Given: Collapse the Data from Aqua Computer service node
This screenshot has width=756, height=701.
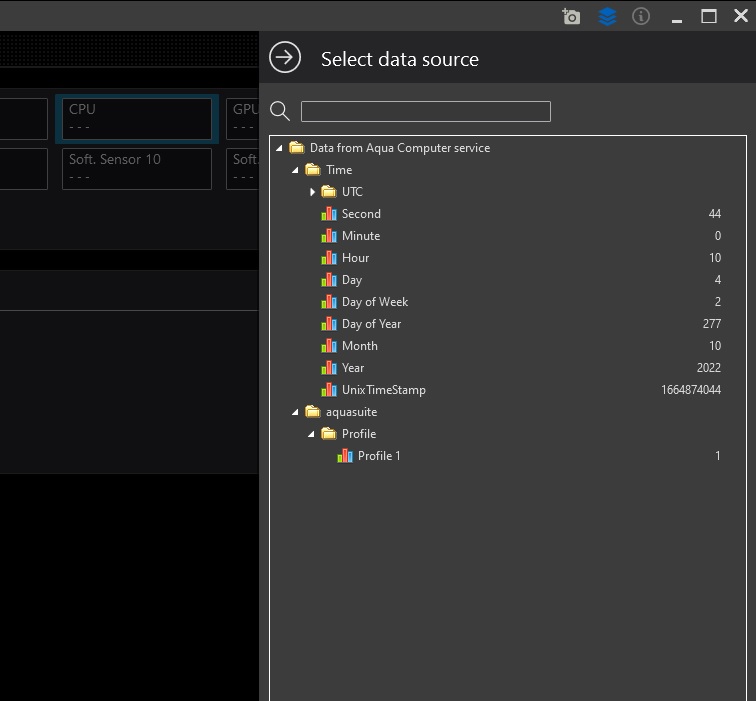Looking at the screenshot, I should [x=279, y=148].
